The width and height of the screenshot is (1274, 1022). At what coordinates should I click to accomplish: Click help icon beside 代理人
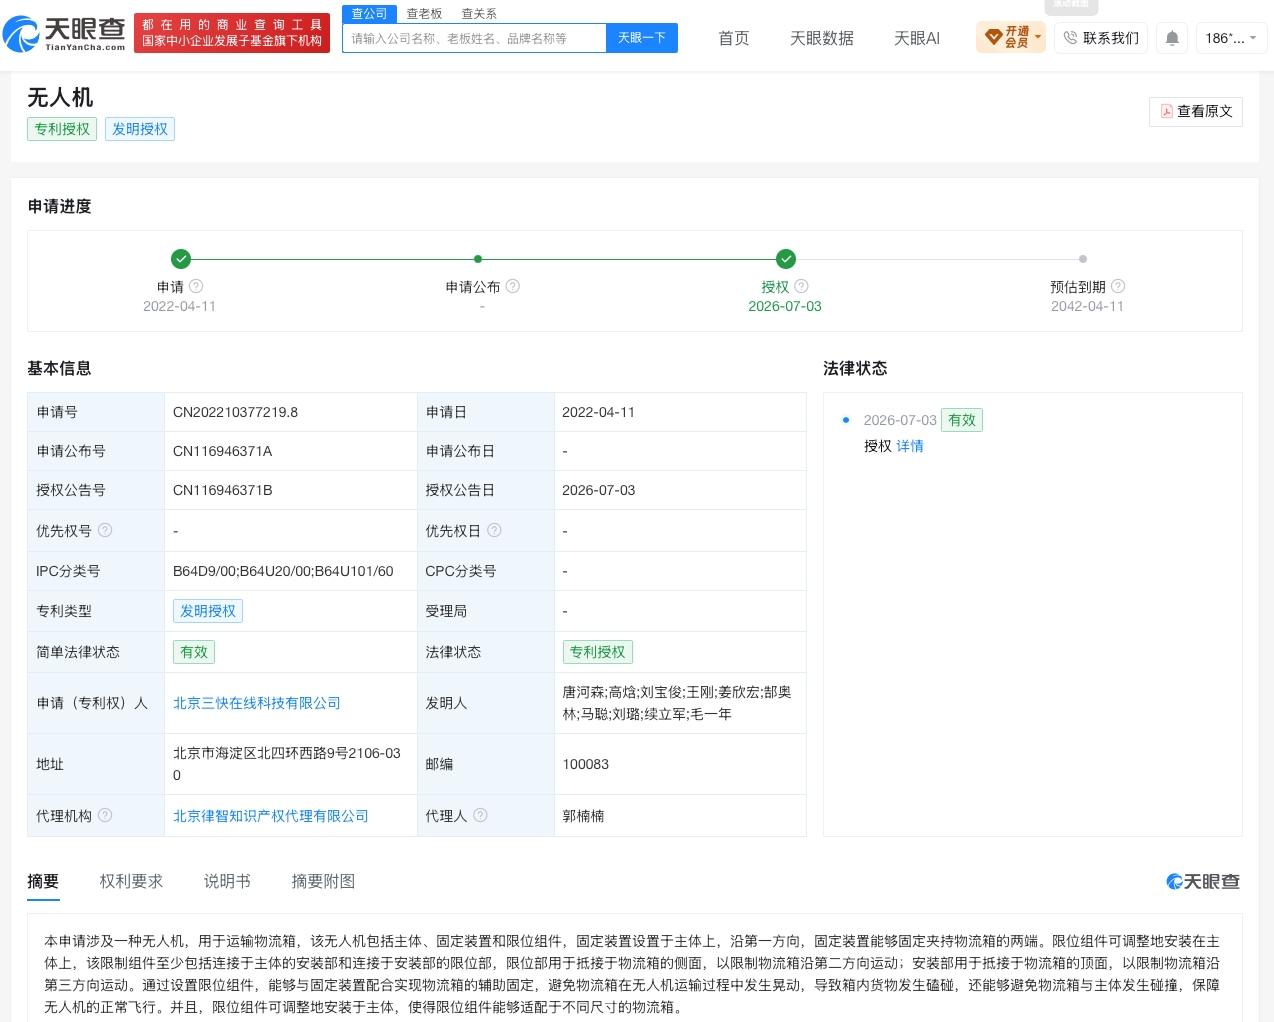coord(480,815)
